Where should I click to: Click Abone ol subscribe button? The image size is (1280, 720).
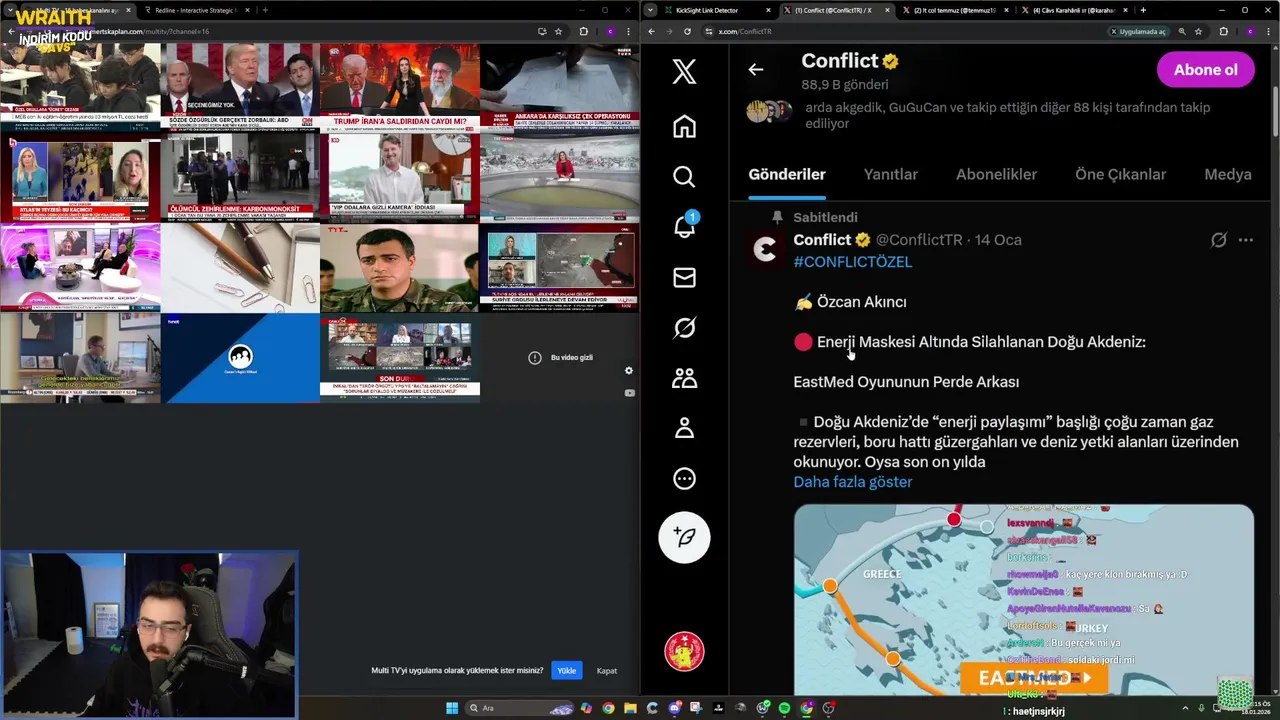pyautogui.click(x=1205, y=69)
